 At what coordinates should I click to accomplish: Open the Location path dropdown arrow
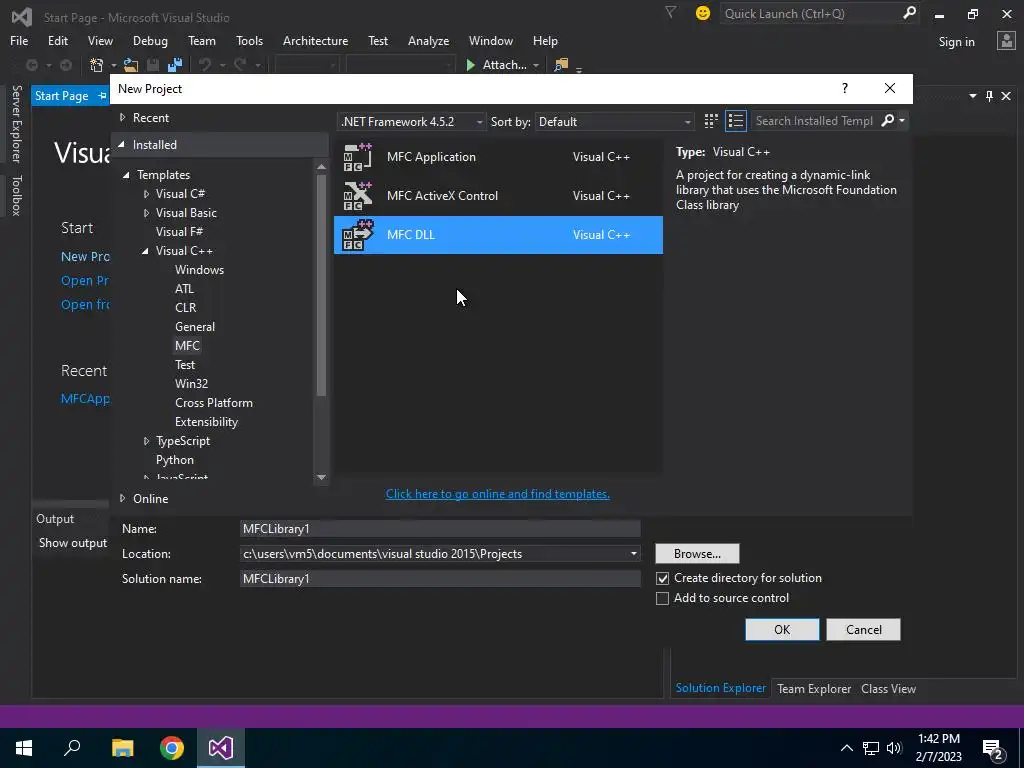pos(633,554)
